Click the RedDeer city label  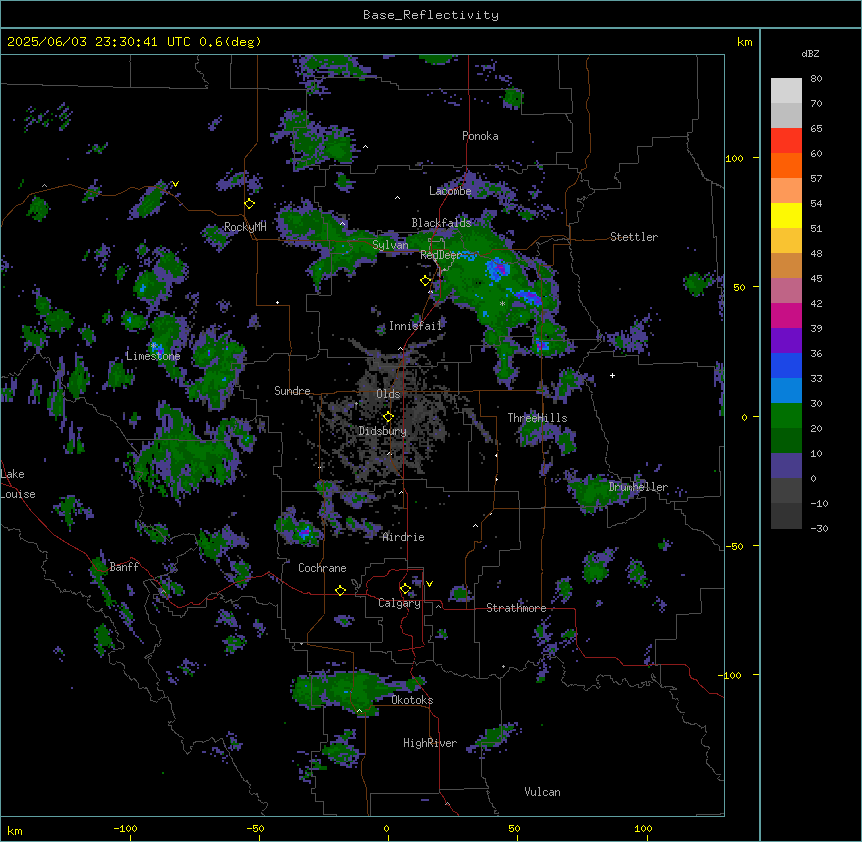(x=440, y=255)
